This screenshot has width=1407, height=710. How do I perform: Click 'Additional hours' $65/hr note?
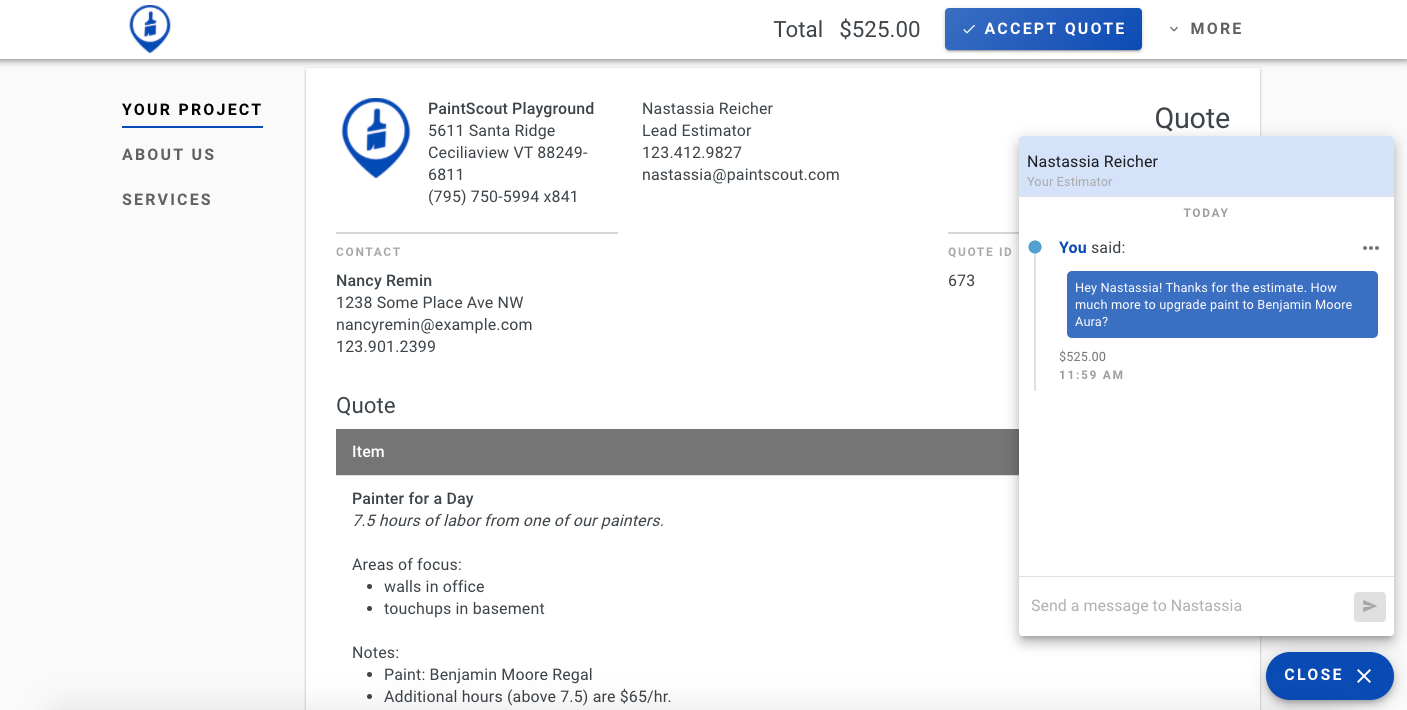(528, 697)
